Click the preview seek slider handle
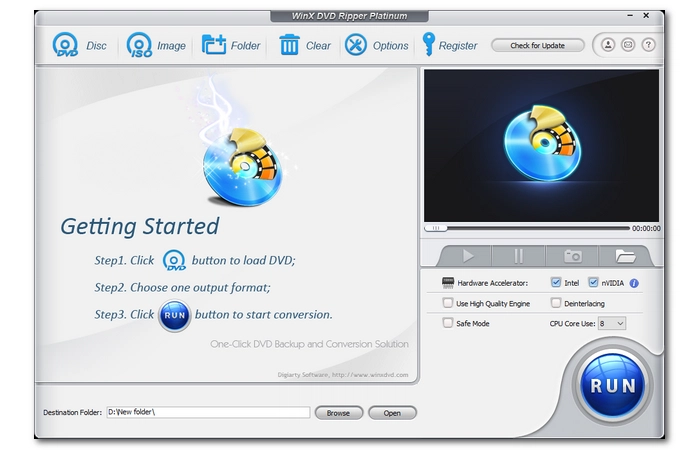 436,228
